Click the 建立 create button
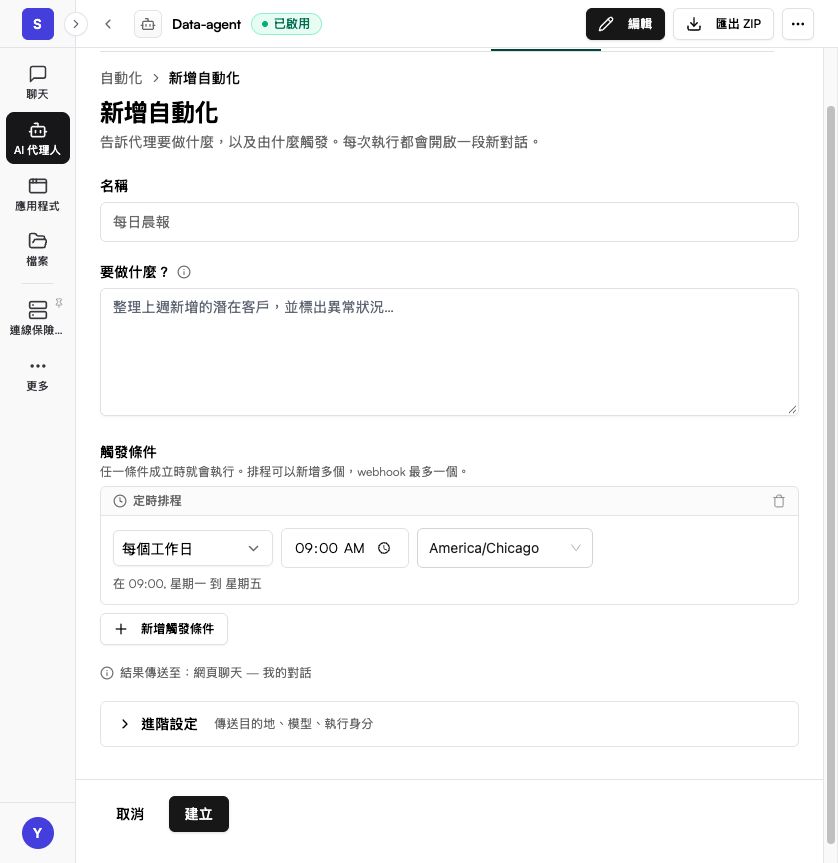The width and height of the screenshot is (838, 863). click(199, 814)
